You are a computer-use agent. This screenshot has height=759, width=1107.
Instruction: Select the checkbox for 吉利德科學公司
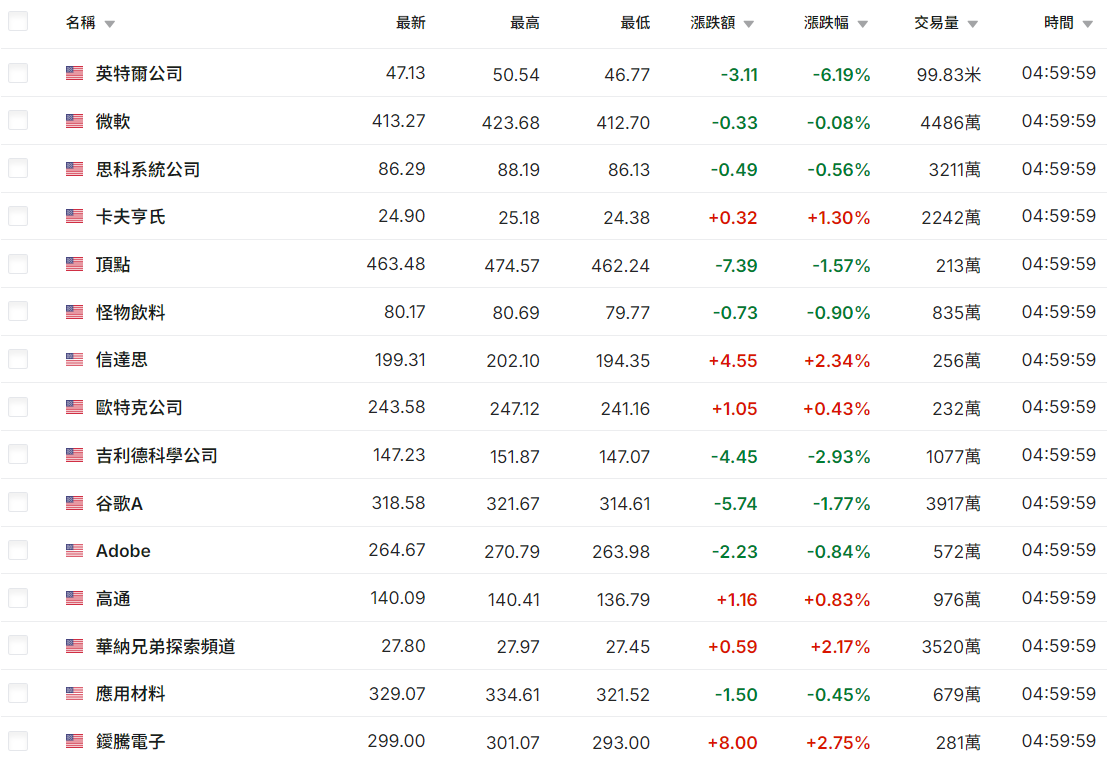click(x=18, y=455)
